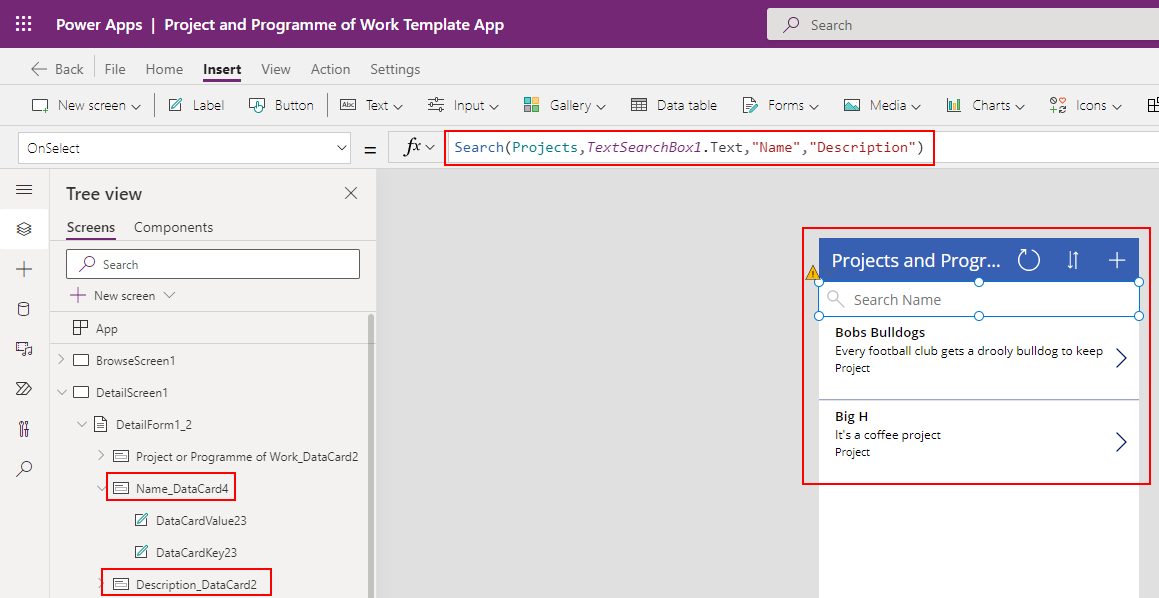The image size is (1159, 598).
Task: Open the Charts dropdown
Action: click(x=985, y=106)
